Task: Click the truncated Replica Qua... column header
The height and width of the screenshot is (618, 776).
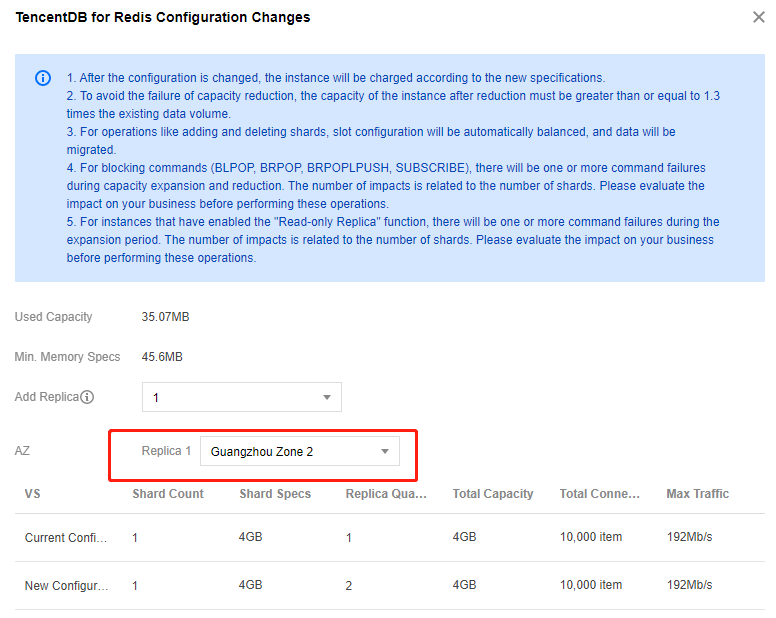Action: pyautogui.click(x=386, y=494)
